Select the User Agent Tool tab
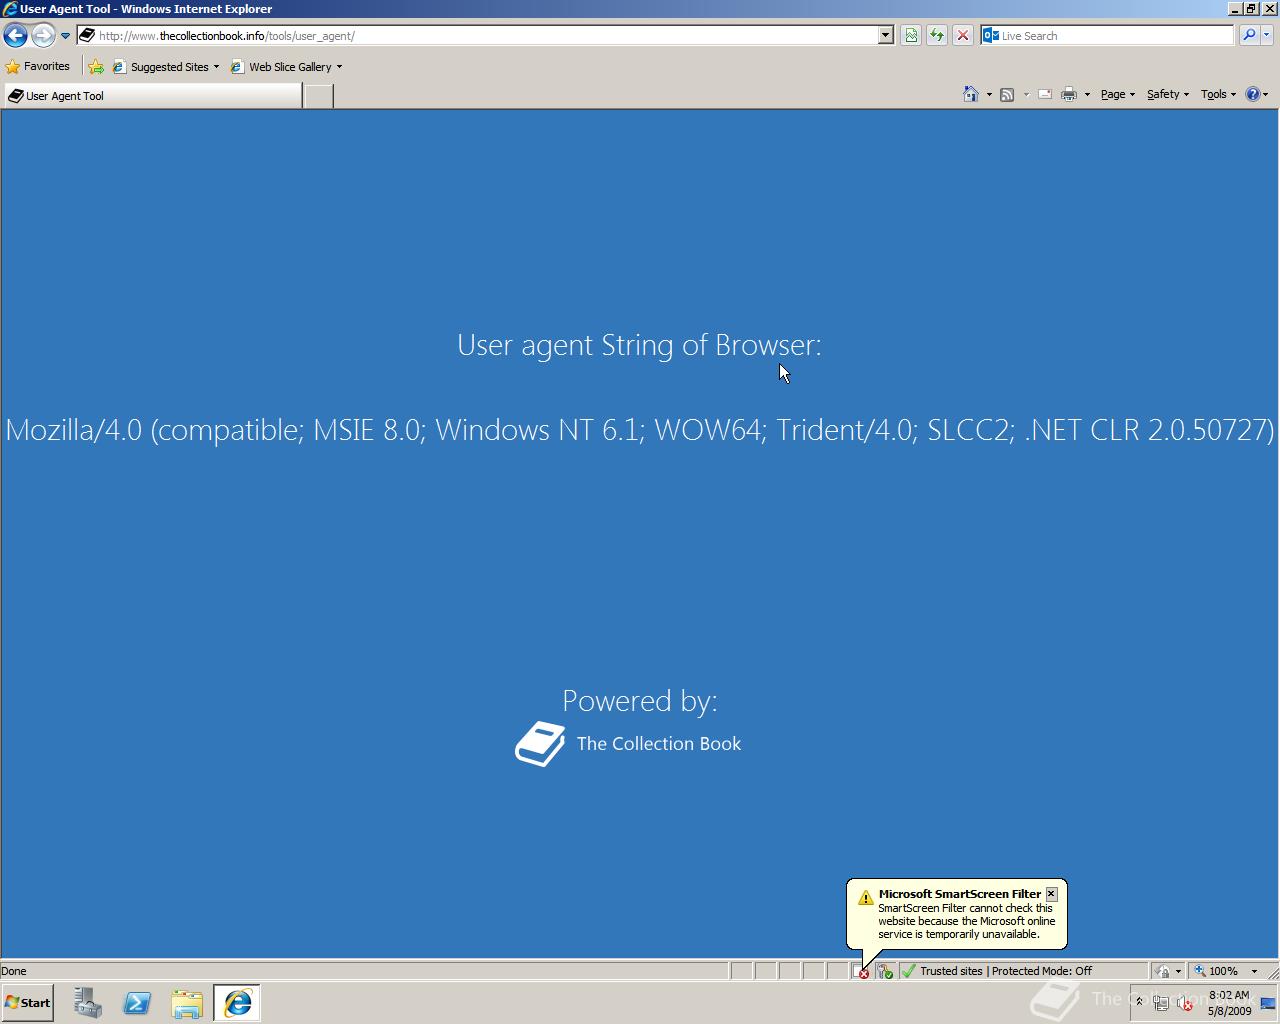 point(152,96)
